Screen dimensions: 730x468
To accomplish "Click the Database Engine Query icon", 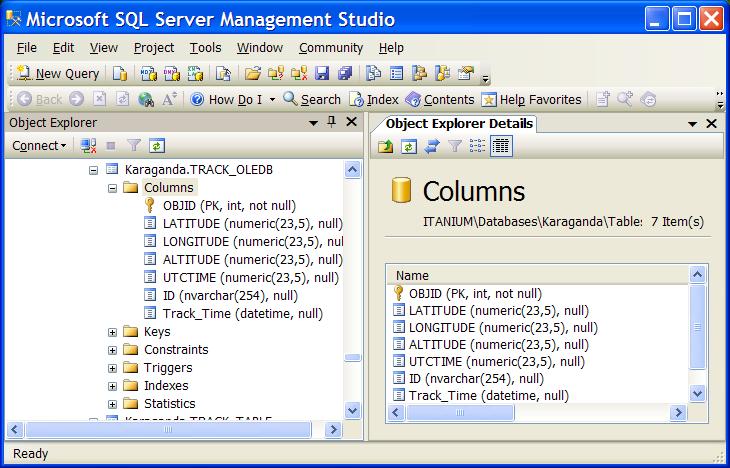I will click(120, 74).
